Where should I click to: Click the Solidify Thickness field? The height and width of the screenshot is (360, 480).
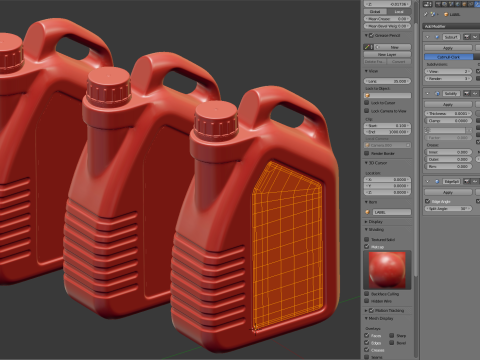[x=448, y=113]
